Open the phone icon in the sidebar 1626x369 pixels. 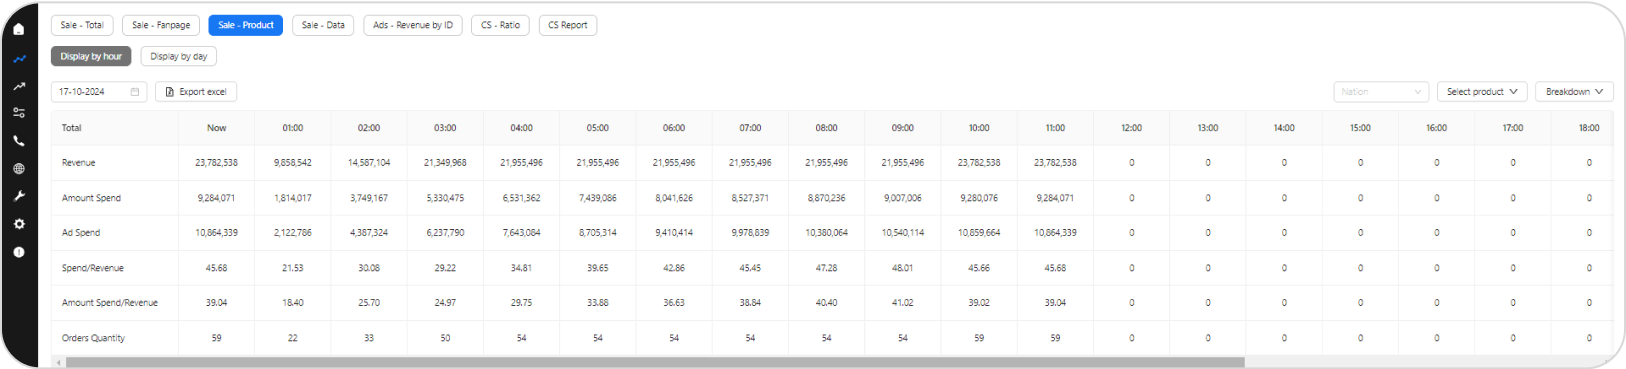click(19, 141)
